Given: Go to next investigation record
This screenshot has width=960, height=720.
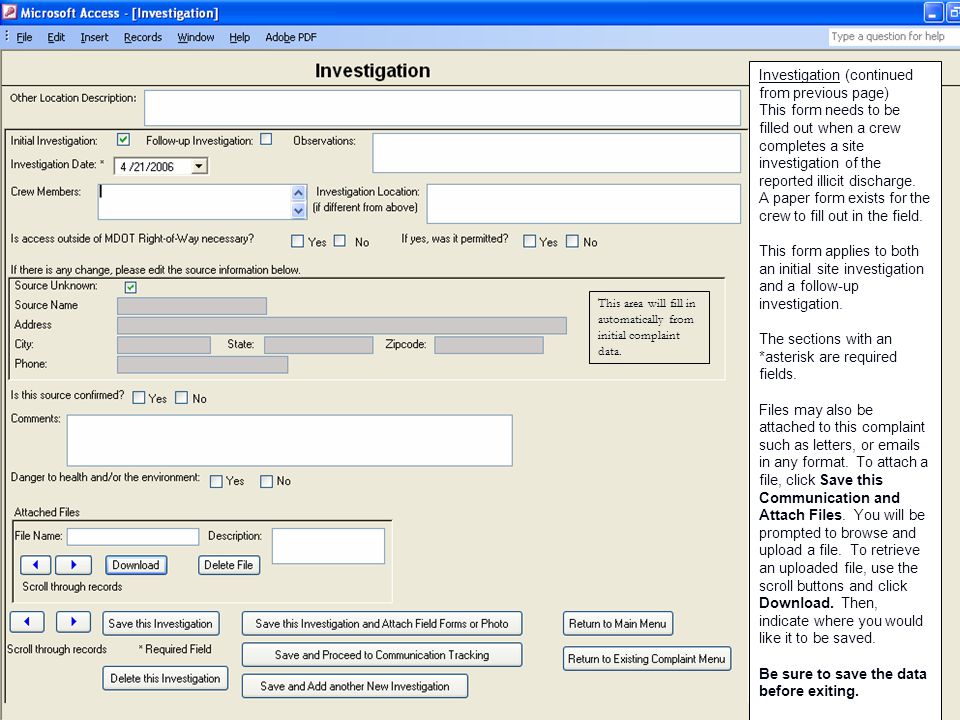Looking at the screenshot, I should click(73, 621).
